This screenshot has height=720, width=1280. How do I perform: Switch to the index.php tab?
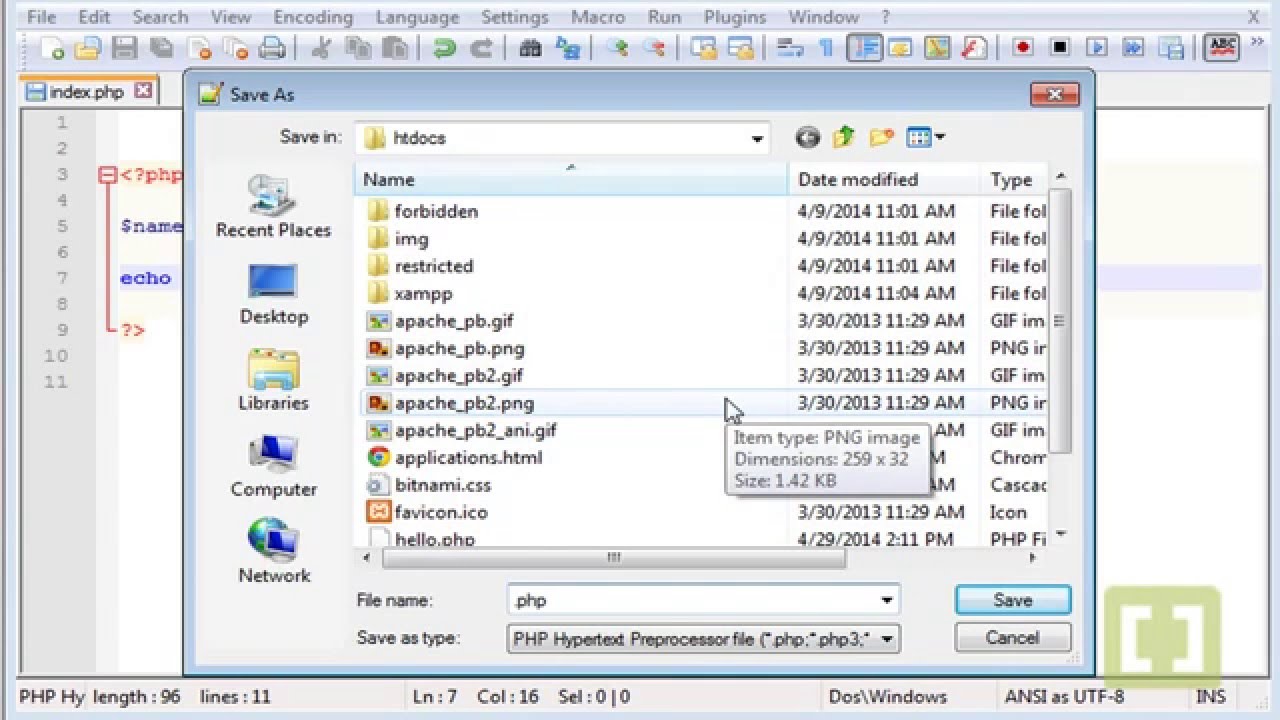(88, 92)
